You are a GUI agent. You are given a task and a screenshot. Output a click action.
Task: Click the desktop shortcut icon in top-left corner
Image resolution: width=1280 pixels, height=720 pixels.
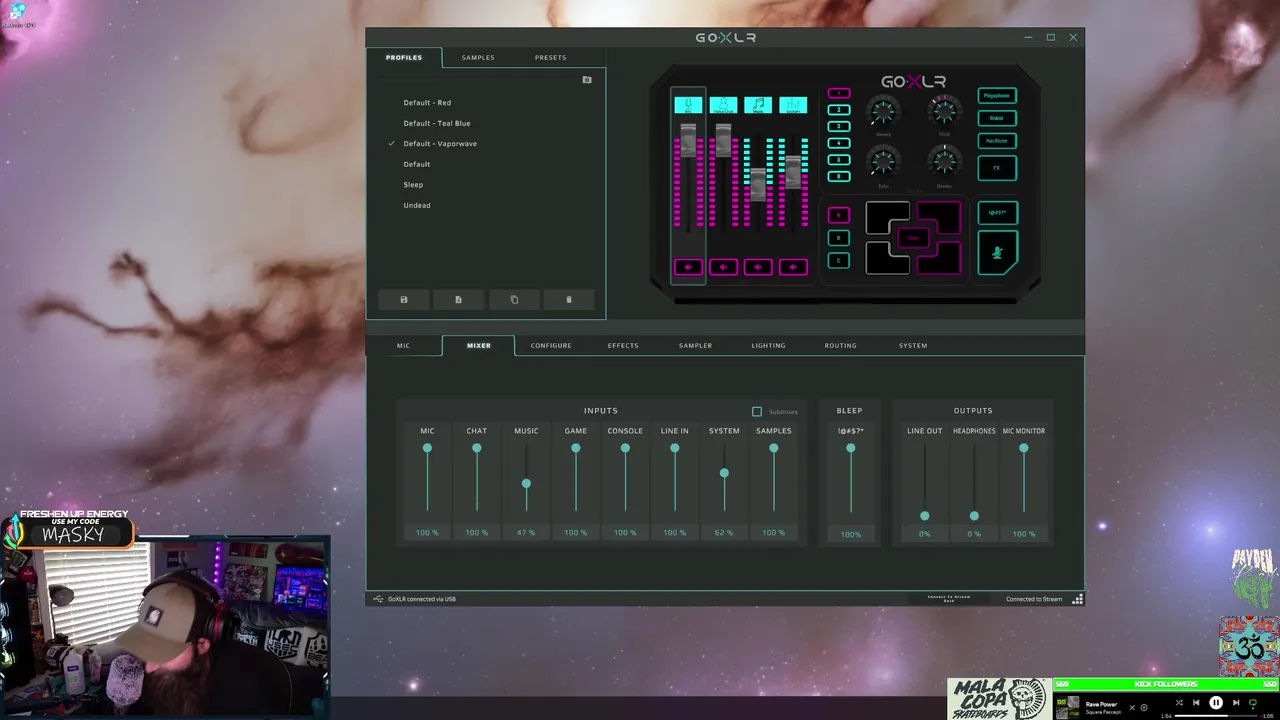(17, 12)
